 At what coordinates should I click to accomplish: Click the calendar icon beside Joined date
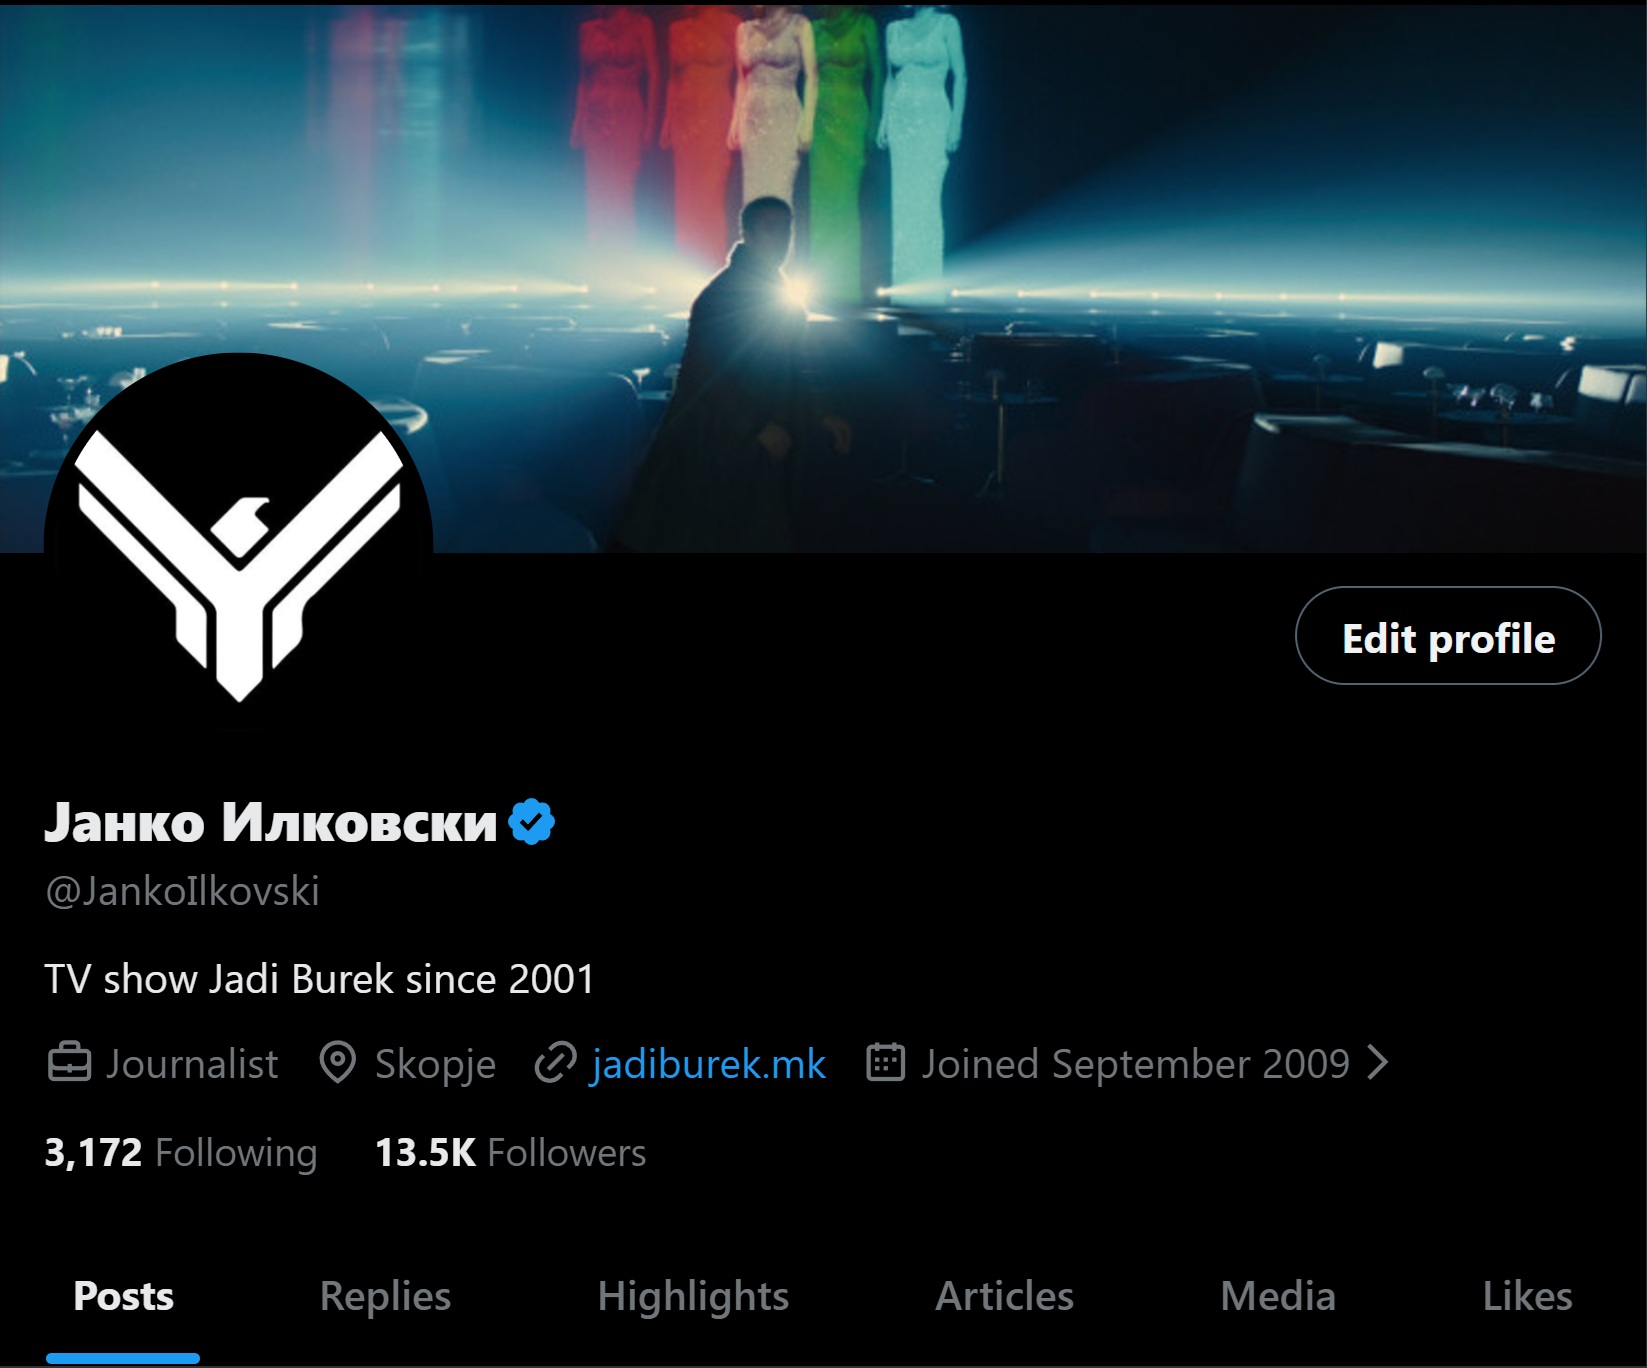(x=886, y=1062)
